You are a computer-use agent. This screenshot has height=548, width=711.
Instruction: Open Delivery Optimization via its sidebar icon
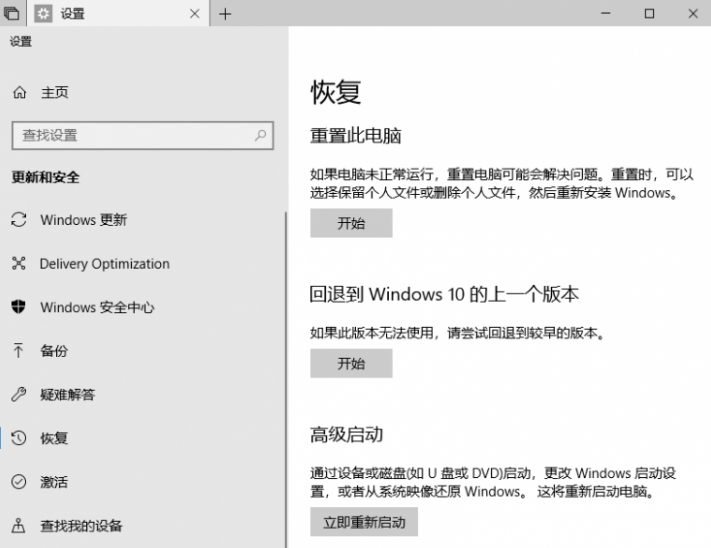coord(18,264)
